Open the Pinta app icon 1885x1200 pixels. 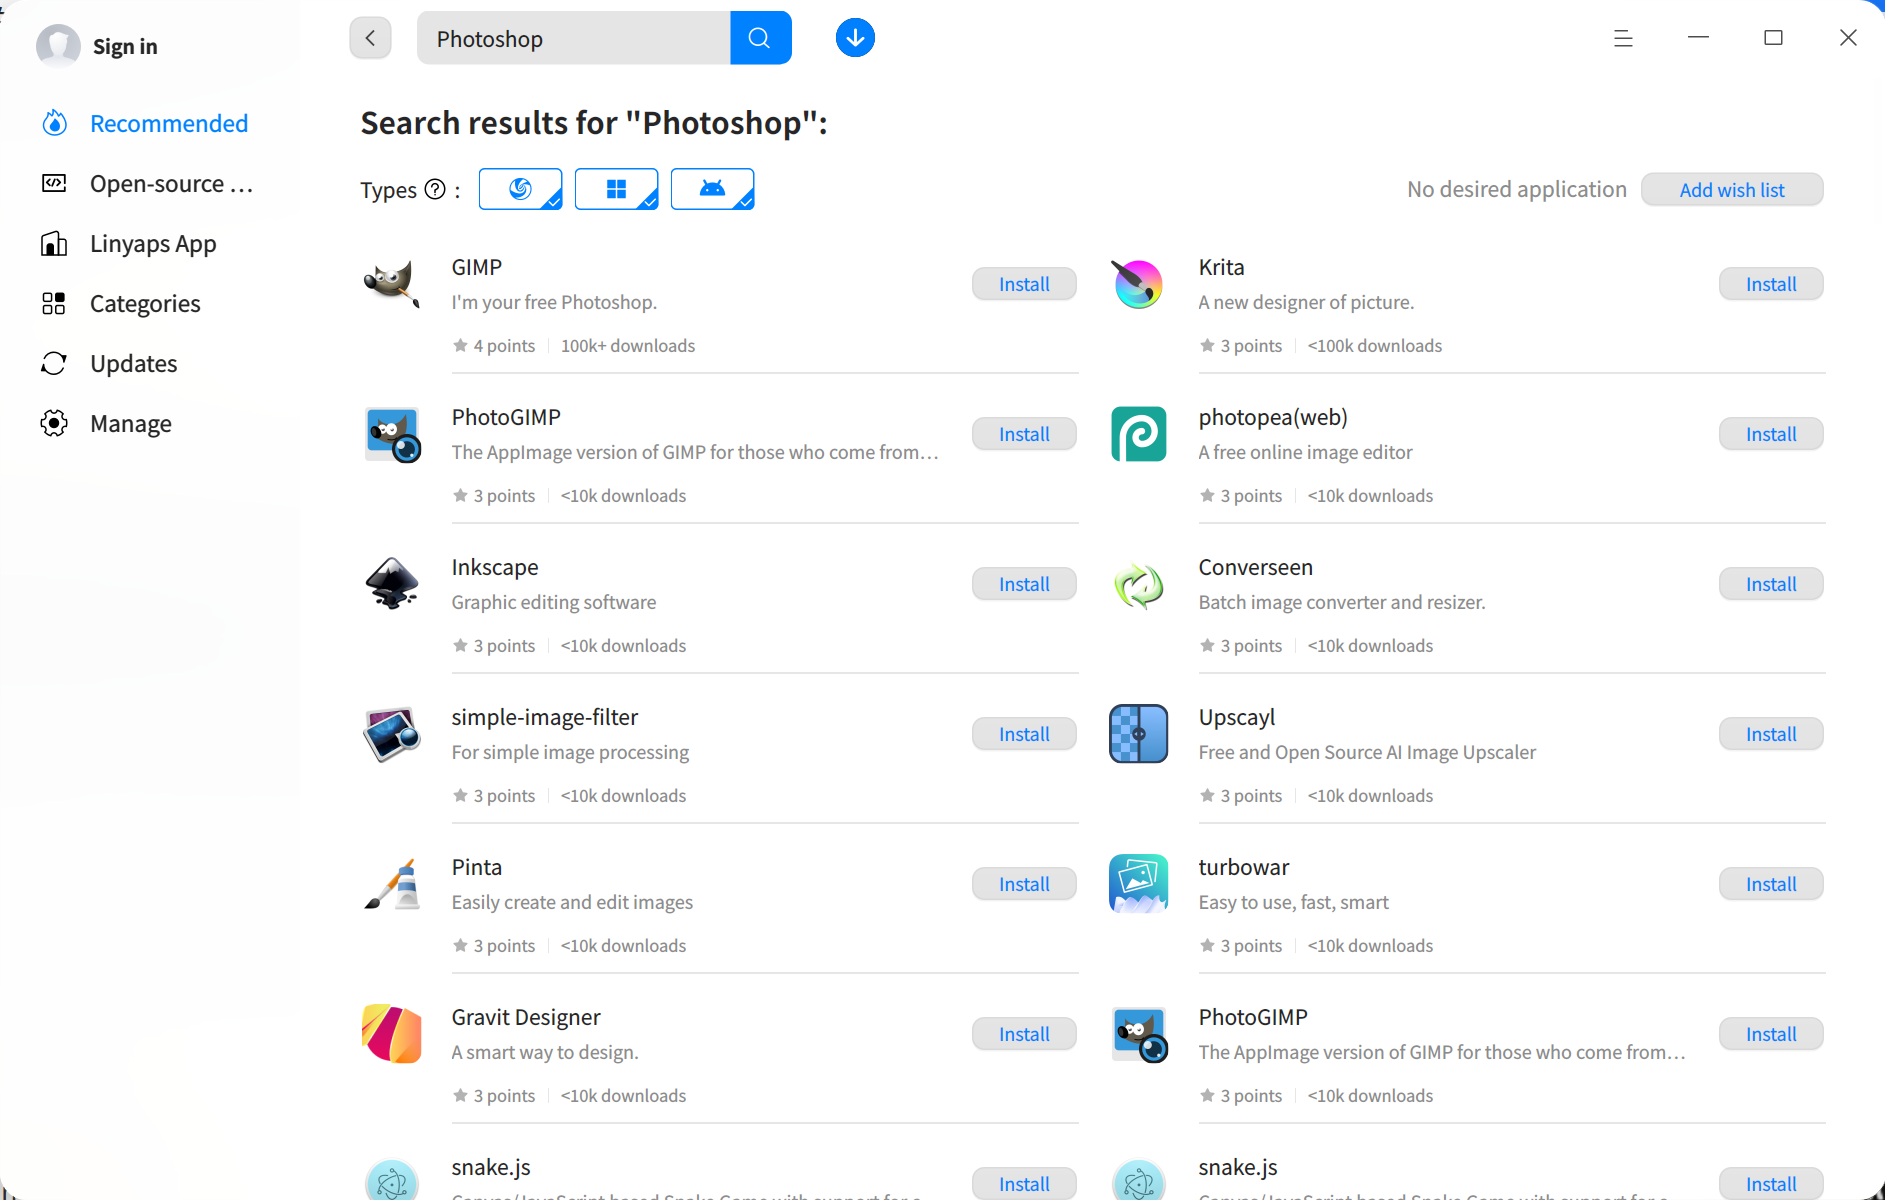pyautogui.click(x=392, y=884)
